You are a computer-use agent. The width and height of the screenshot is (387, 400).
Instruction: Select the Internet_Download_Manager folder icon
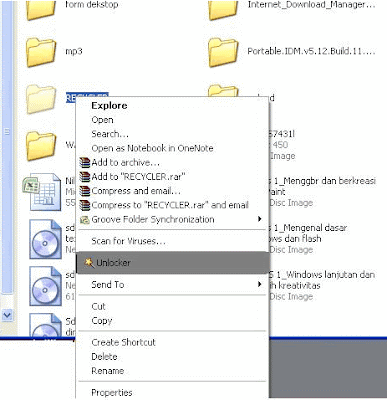point(223,10)
